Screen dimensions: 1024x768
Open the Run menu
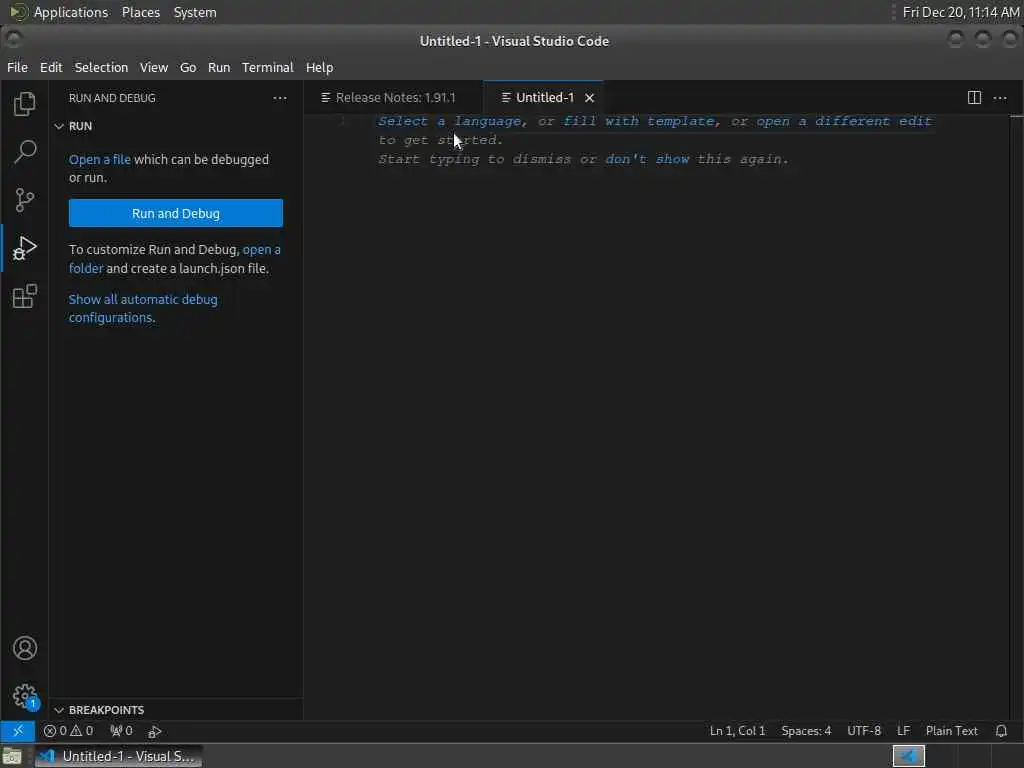click(x=219, y=67)
